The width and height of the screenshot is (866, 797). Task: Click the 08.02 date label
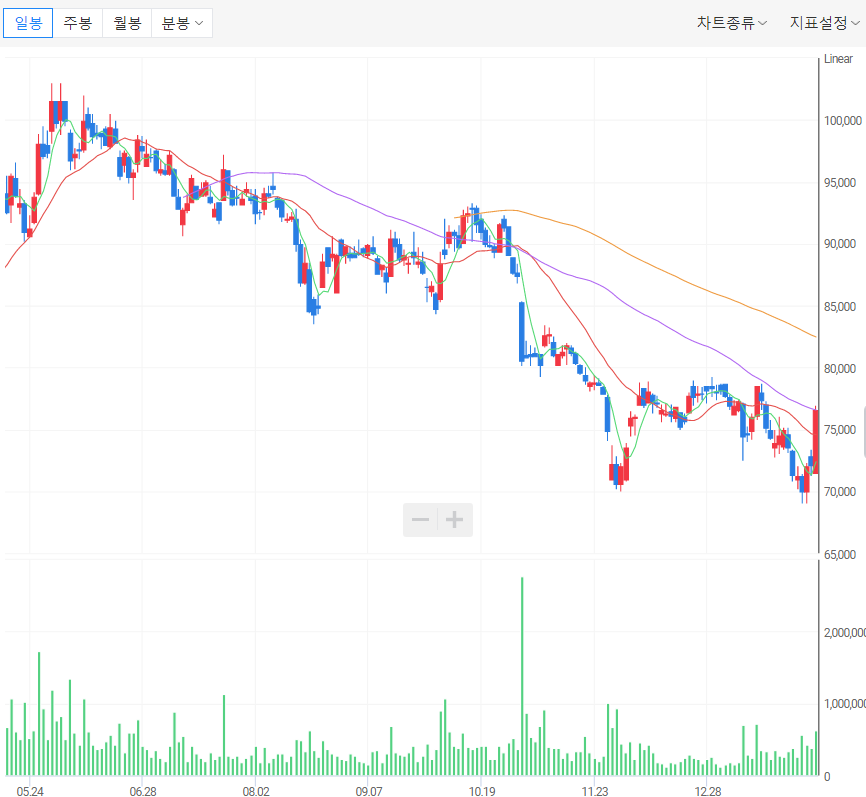(x=256, y=791)
